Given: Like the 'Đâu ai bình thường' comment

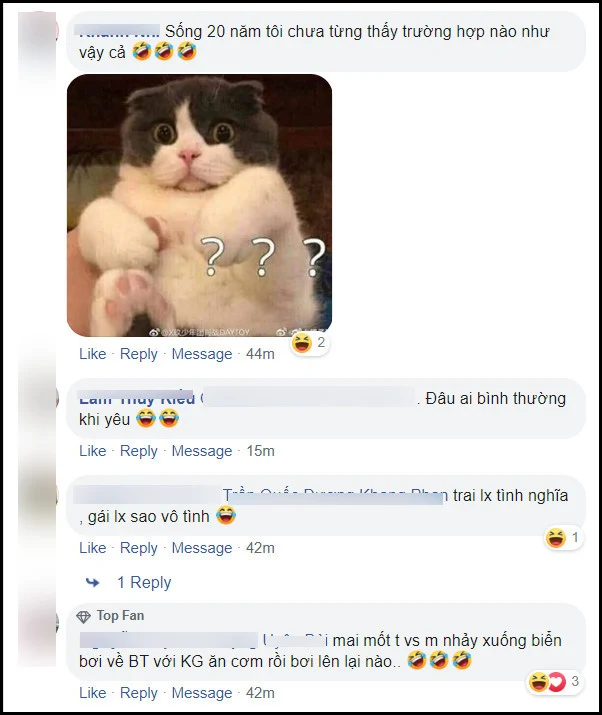Looking at the screenshot, I should 93,451.
